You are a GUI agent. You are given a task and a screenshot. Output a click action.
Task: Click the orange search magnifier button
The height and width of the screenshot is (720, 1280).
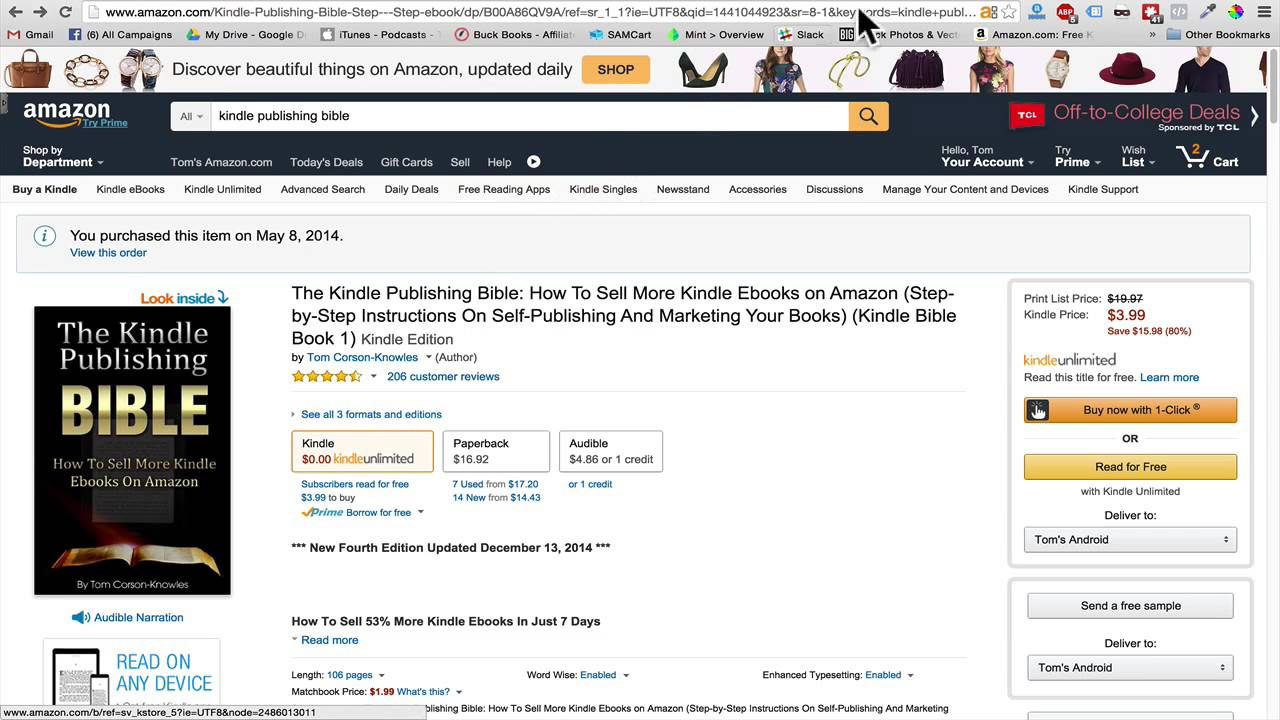(x=868, y=116)
